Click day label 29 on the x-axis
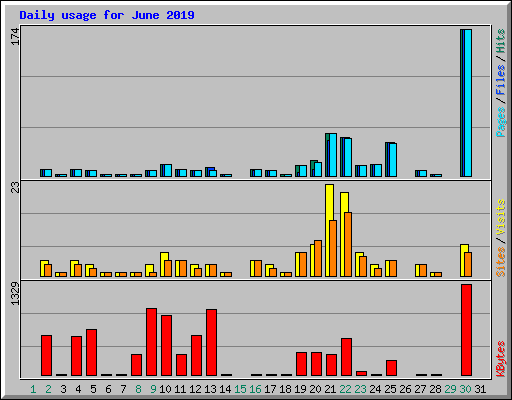The image size is (512, 400). (x=450, y=389)
